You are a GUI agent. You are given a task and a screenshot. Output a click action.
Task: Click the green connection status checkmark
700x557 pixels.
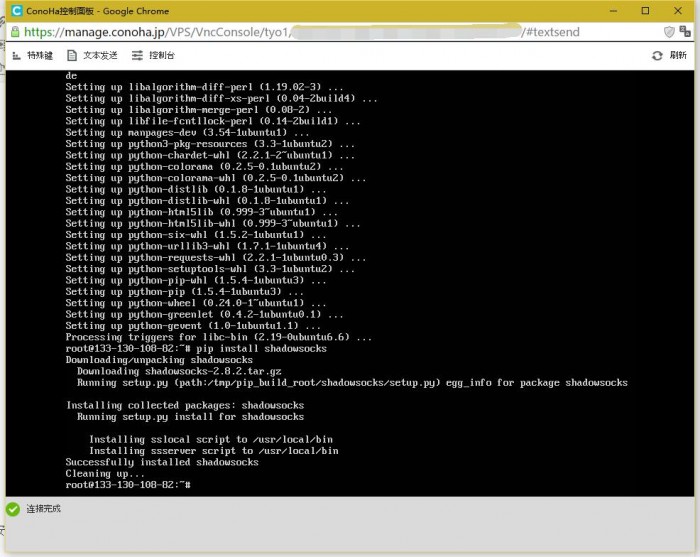pyautogui.click(x=13, y=509)
